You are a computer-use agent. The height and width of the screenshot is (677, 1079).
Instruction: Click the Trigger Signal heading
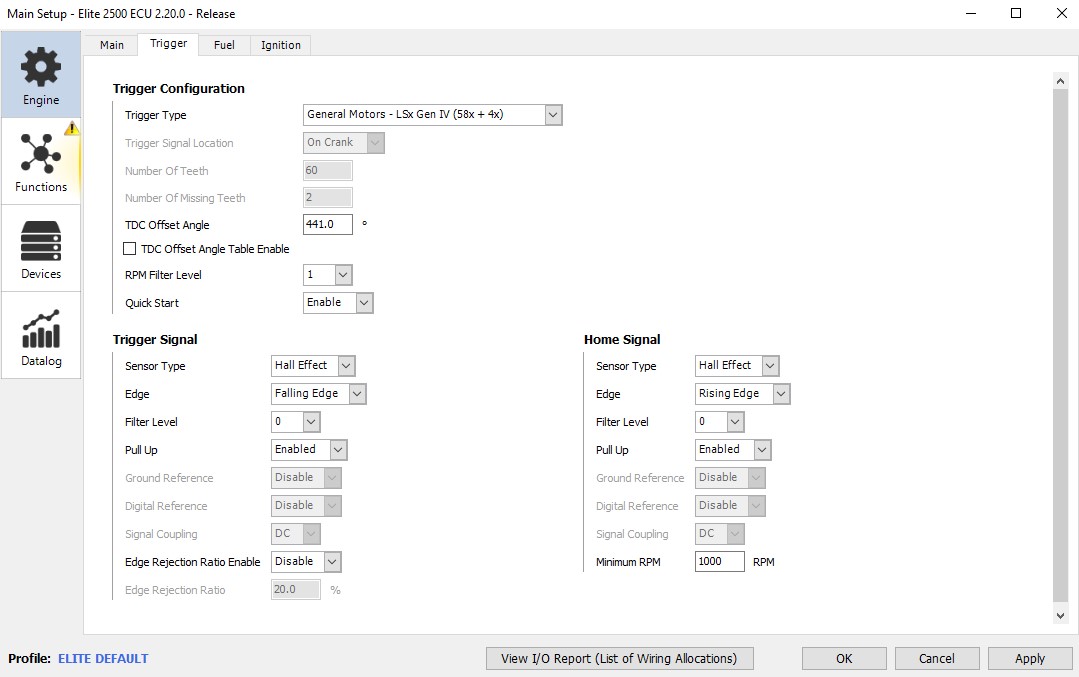155,340
